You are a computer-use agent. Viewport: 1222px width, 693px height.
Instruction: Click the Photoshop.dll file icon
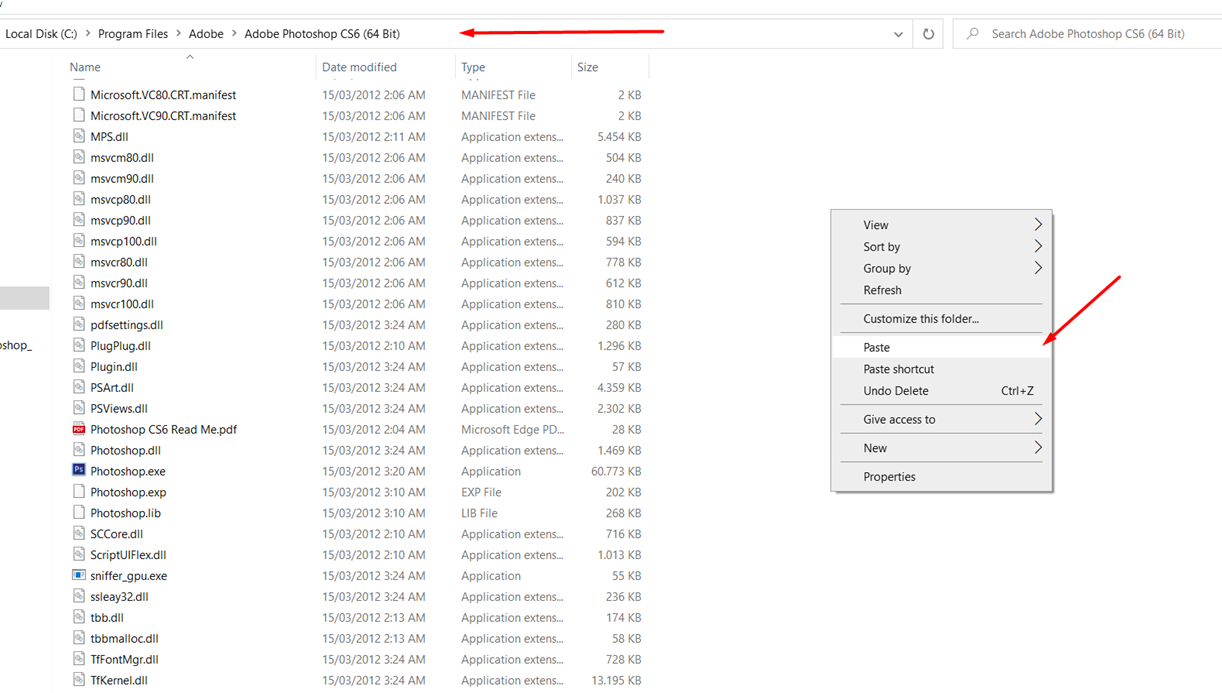(79, 450)
